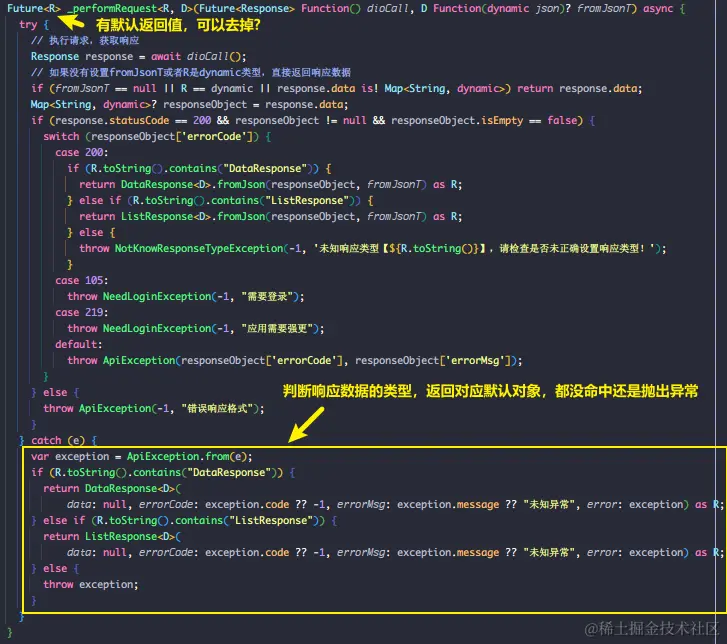This screenshot has height=644, width=727.
Task: Click the string "应用需要强更"
Action: [277, 328]
